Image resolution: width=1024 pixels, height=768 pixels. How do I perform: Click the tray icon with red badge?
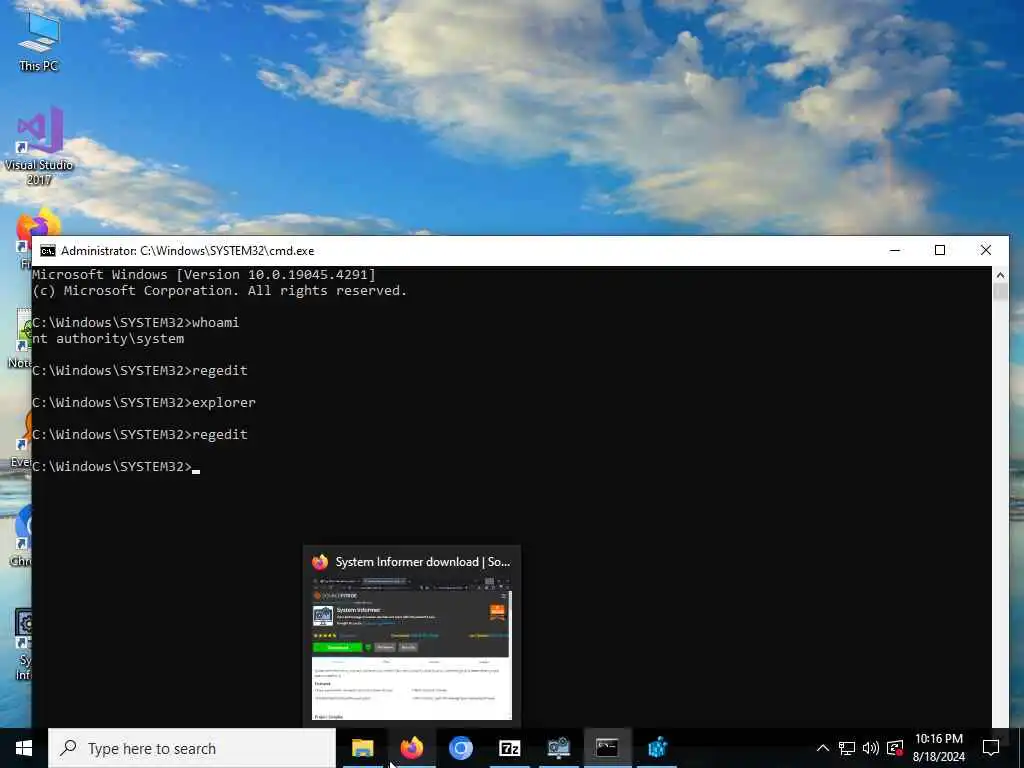[x=895, y=748]
